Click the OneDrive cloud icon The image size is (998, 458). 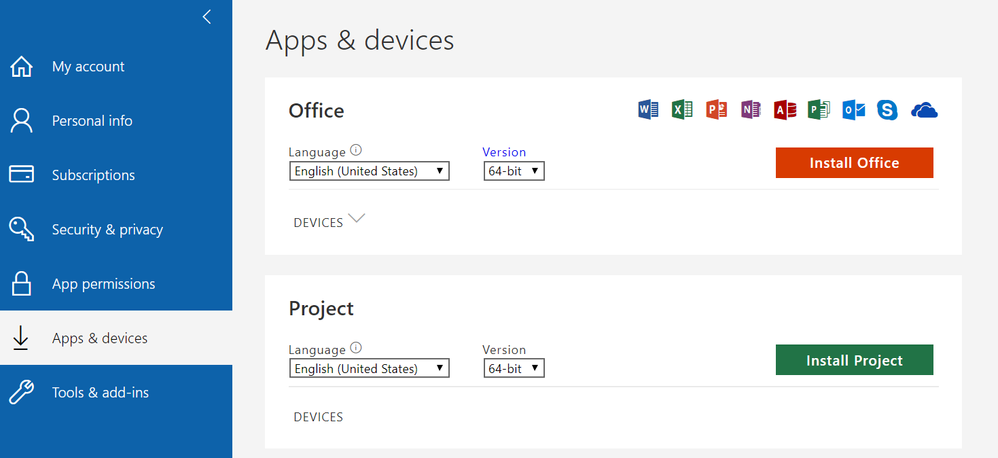(x=924, y=110)
